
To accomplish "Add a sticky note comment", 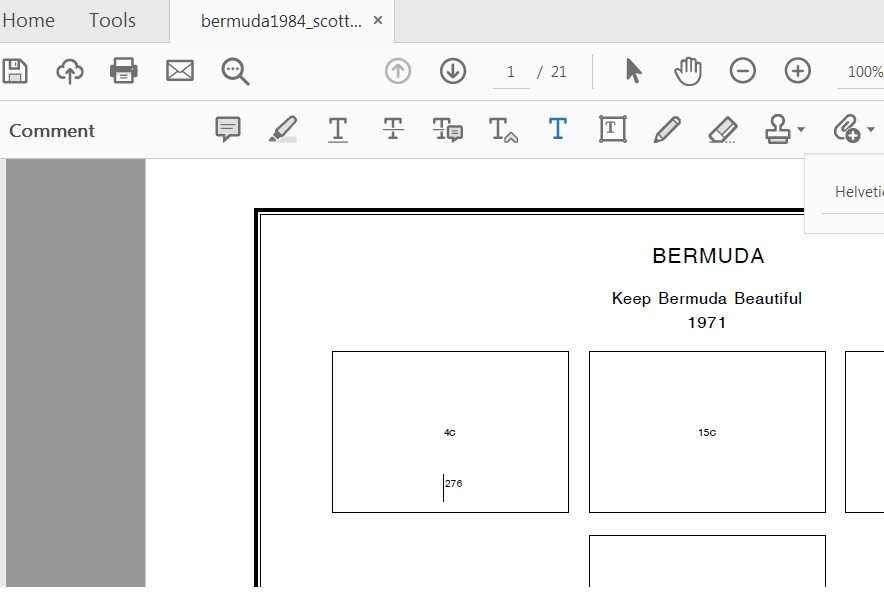I will pos(228,130).
